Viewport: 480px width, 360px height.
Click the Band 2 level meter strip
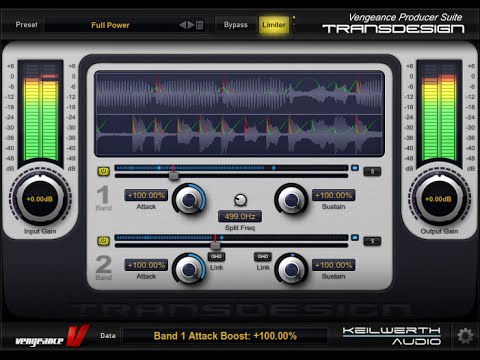231,238
